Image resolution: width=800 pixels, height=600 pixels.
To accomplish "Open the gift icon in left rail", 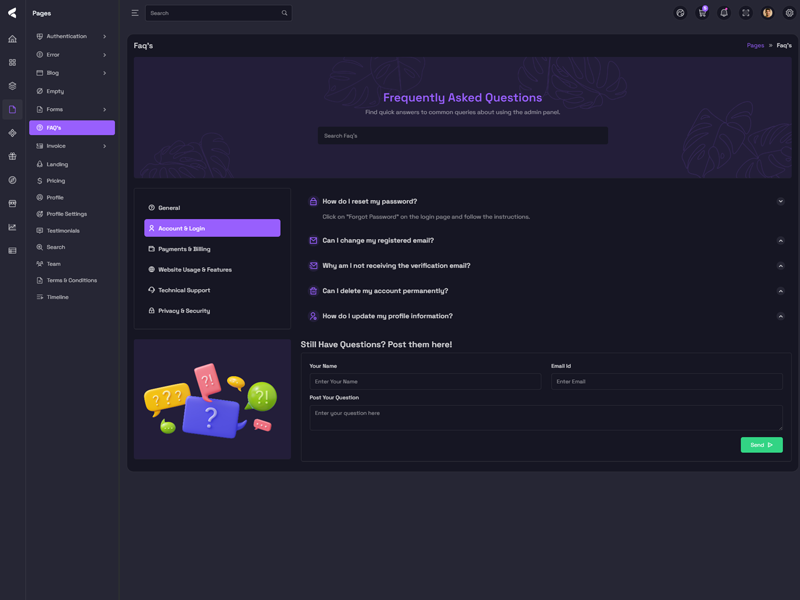I will [x=13, y=157].
